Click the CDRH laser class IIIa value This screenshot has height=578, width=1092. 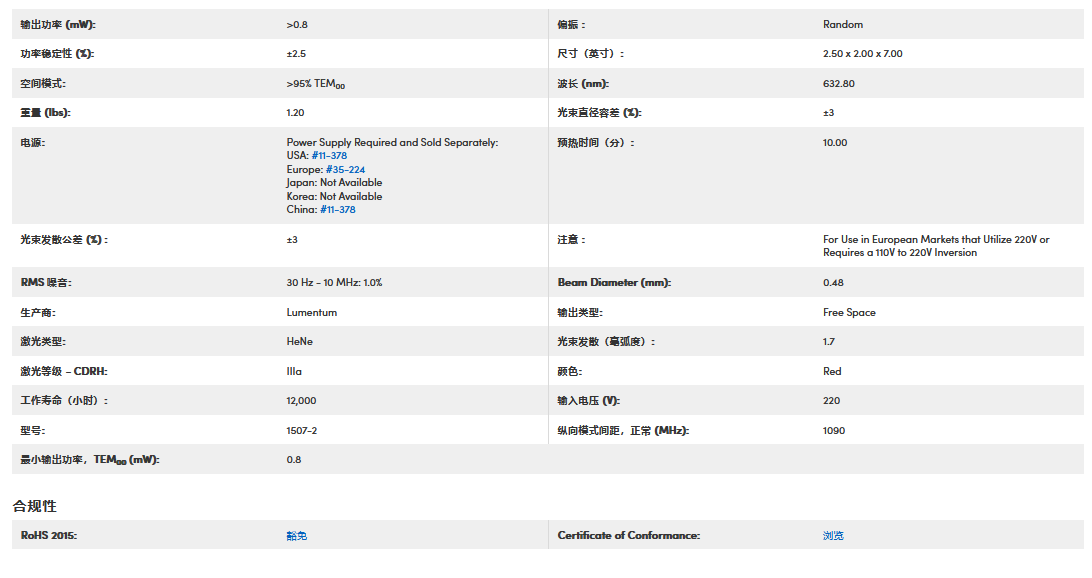click(294, 371)
